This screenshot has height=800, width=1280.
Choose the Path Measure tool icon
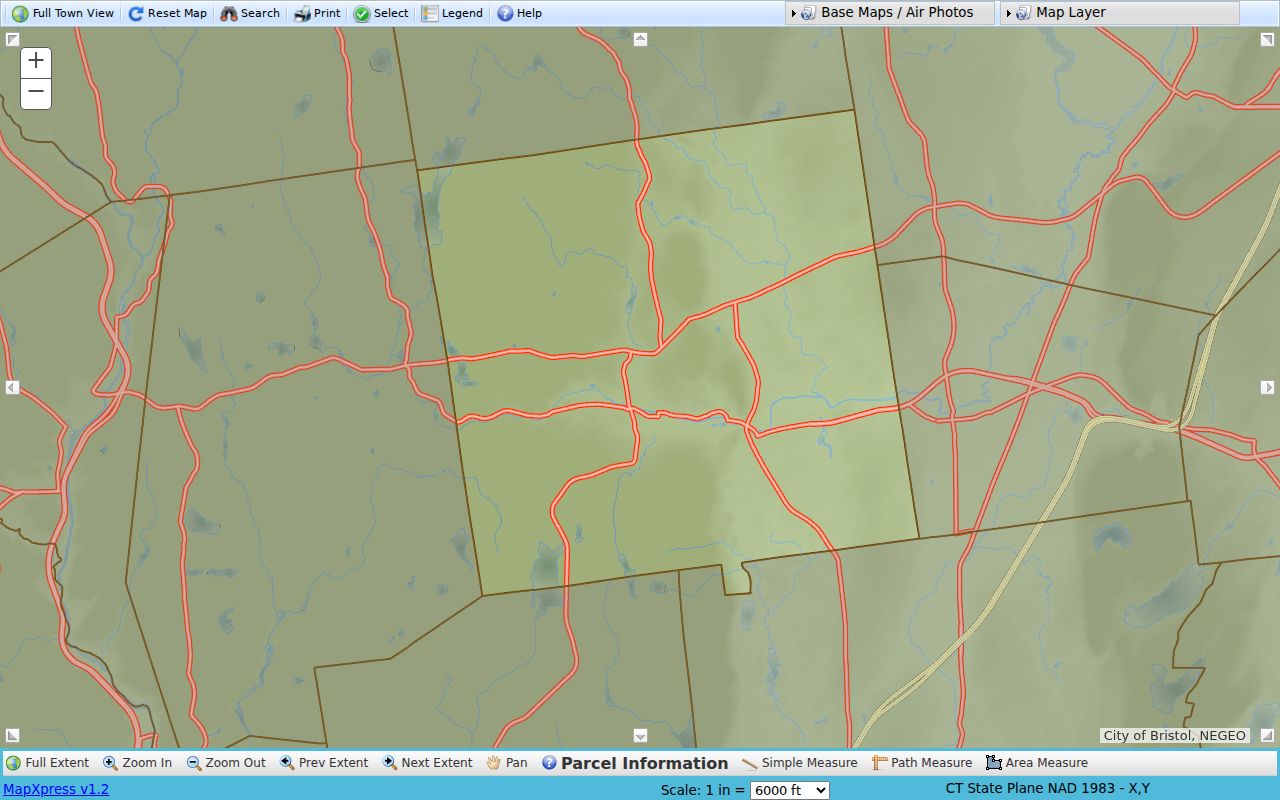pyautogui.click(x=880, y=763)
